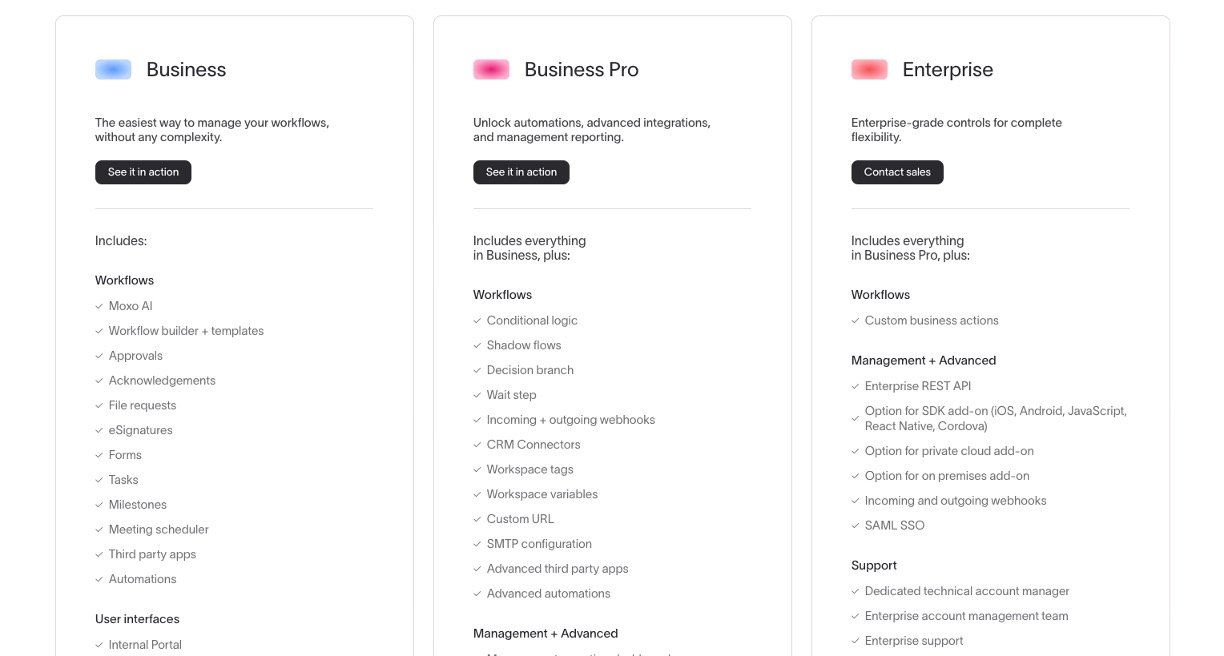The image size is (1224, 656).
Task: Click the Incoming + outgoing webhooks feature text
Action: click(570, 420)
